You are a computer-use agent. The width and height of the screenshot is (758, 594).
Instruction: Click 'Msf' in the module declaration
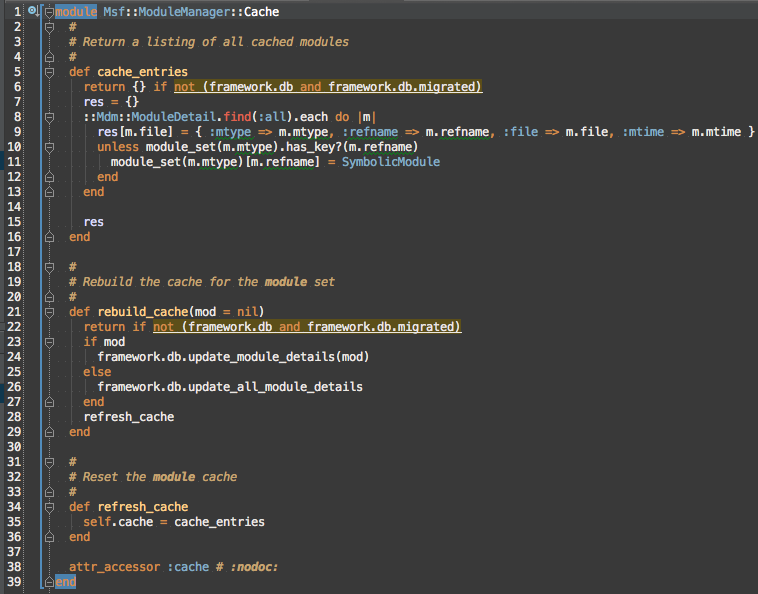(x=114, y=12)
